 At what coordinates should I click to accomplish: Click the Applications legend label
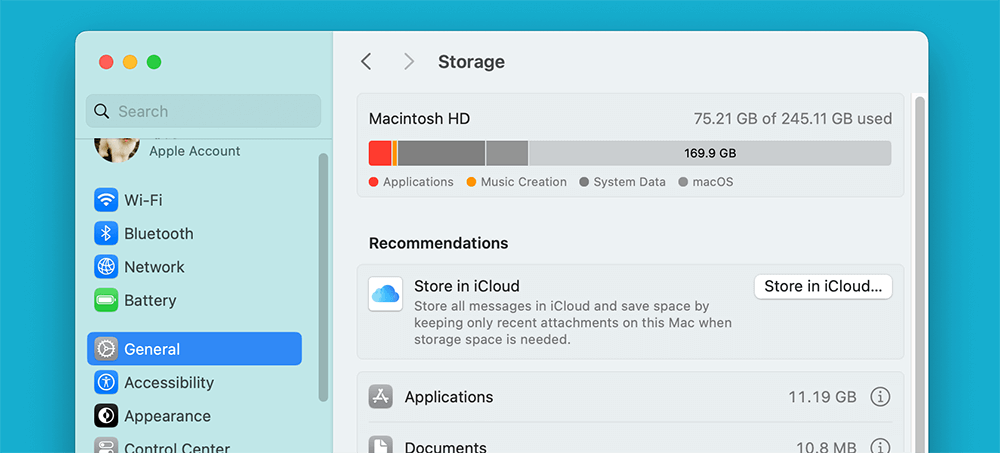(x=418, y=182)
